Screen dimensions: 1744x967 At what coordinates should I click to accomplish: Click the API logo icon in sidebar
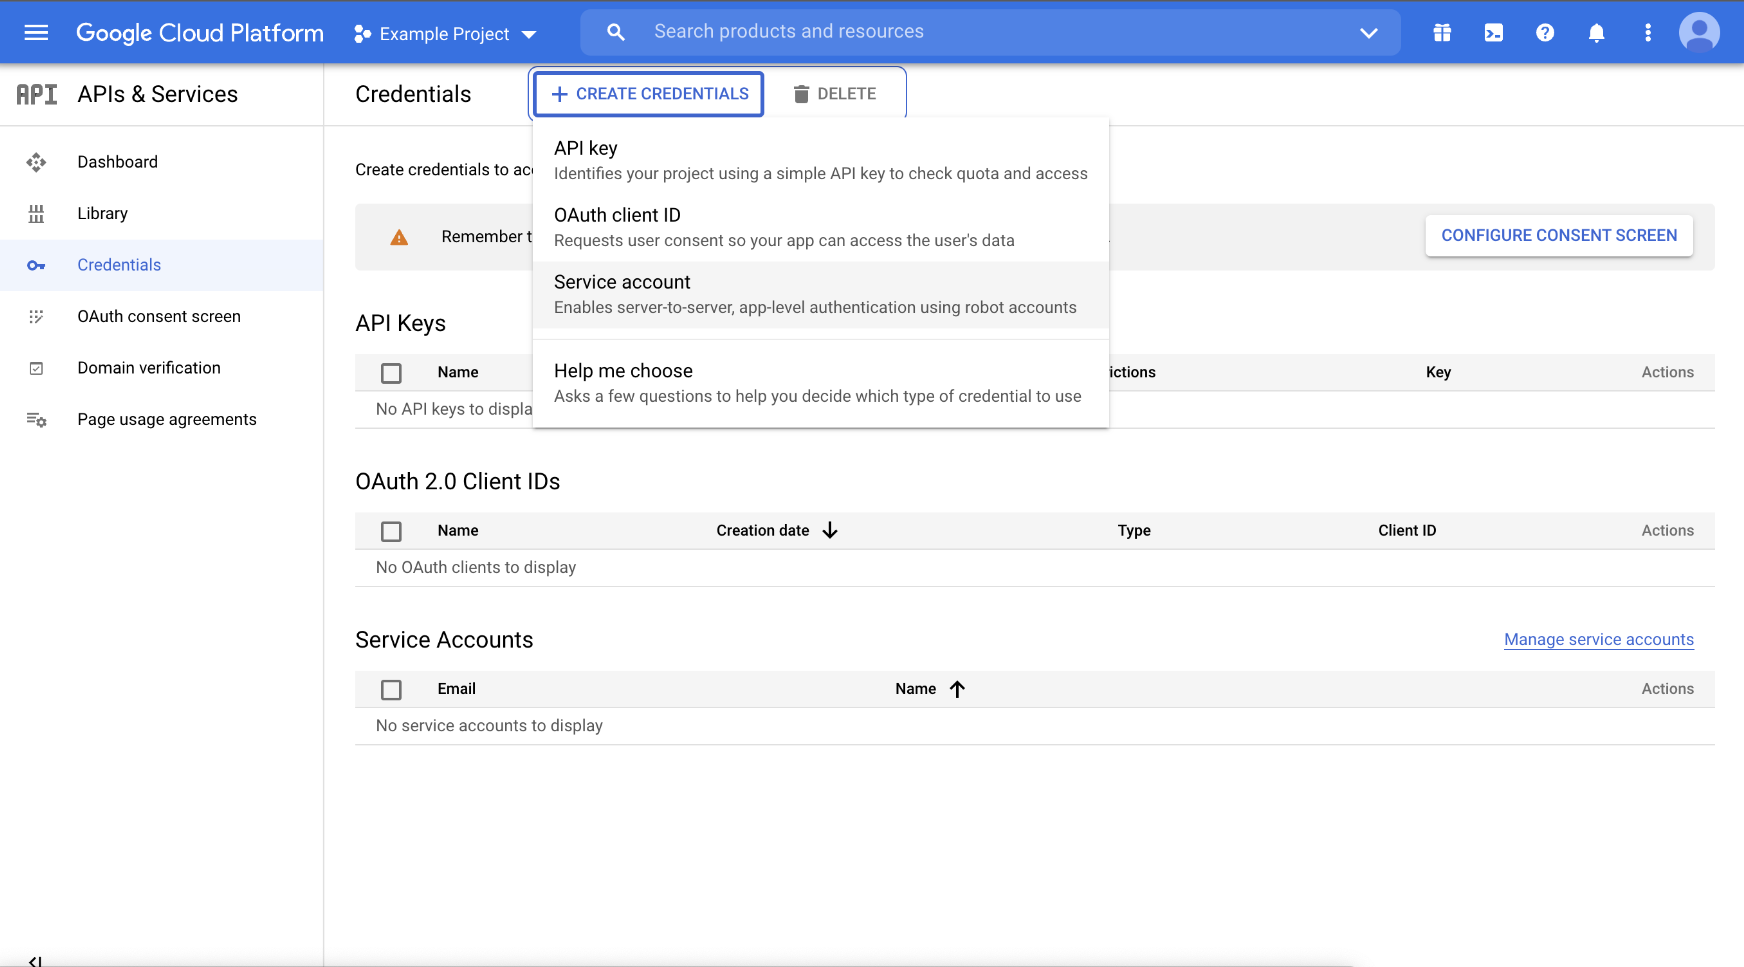[x=37, y=94]
